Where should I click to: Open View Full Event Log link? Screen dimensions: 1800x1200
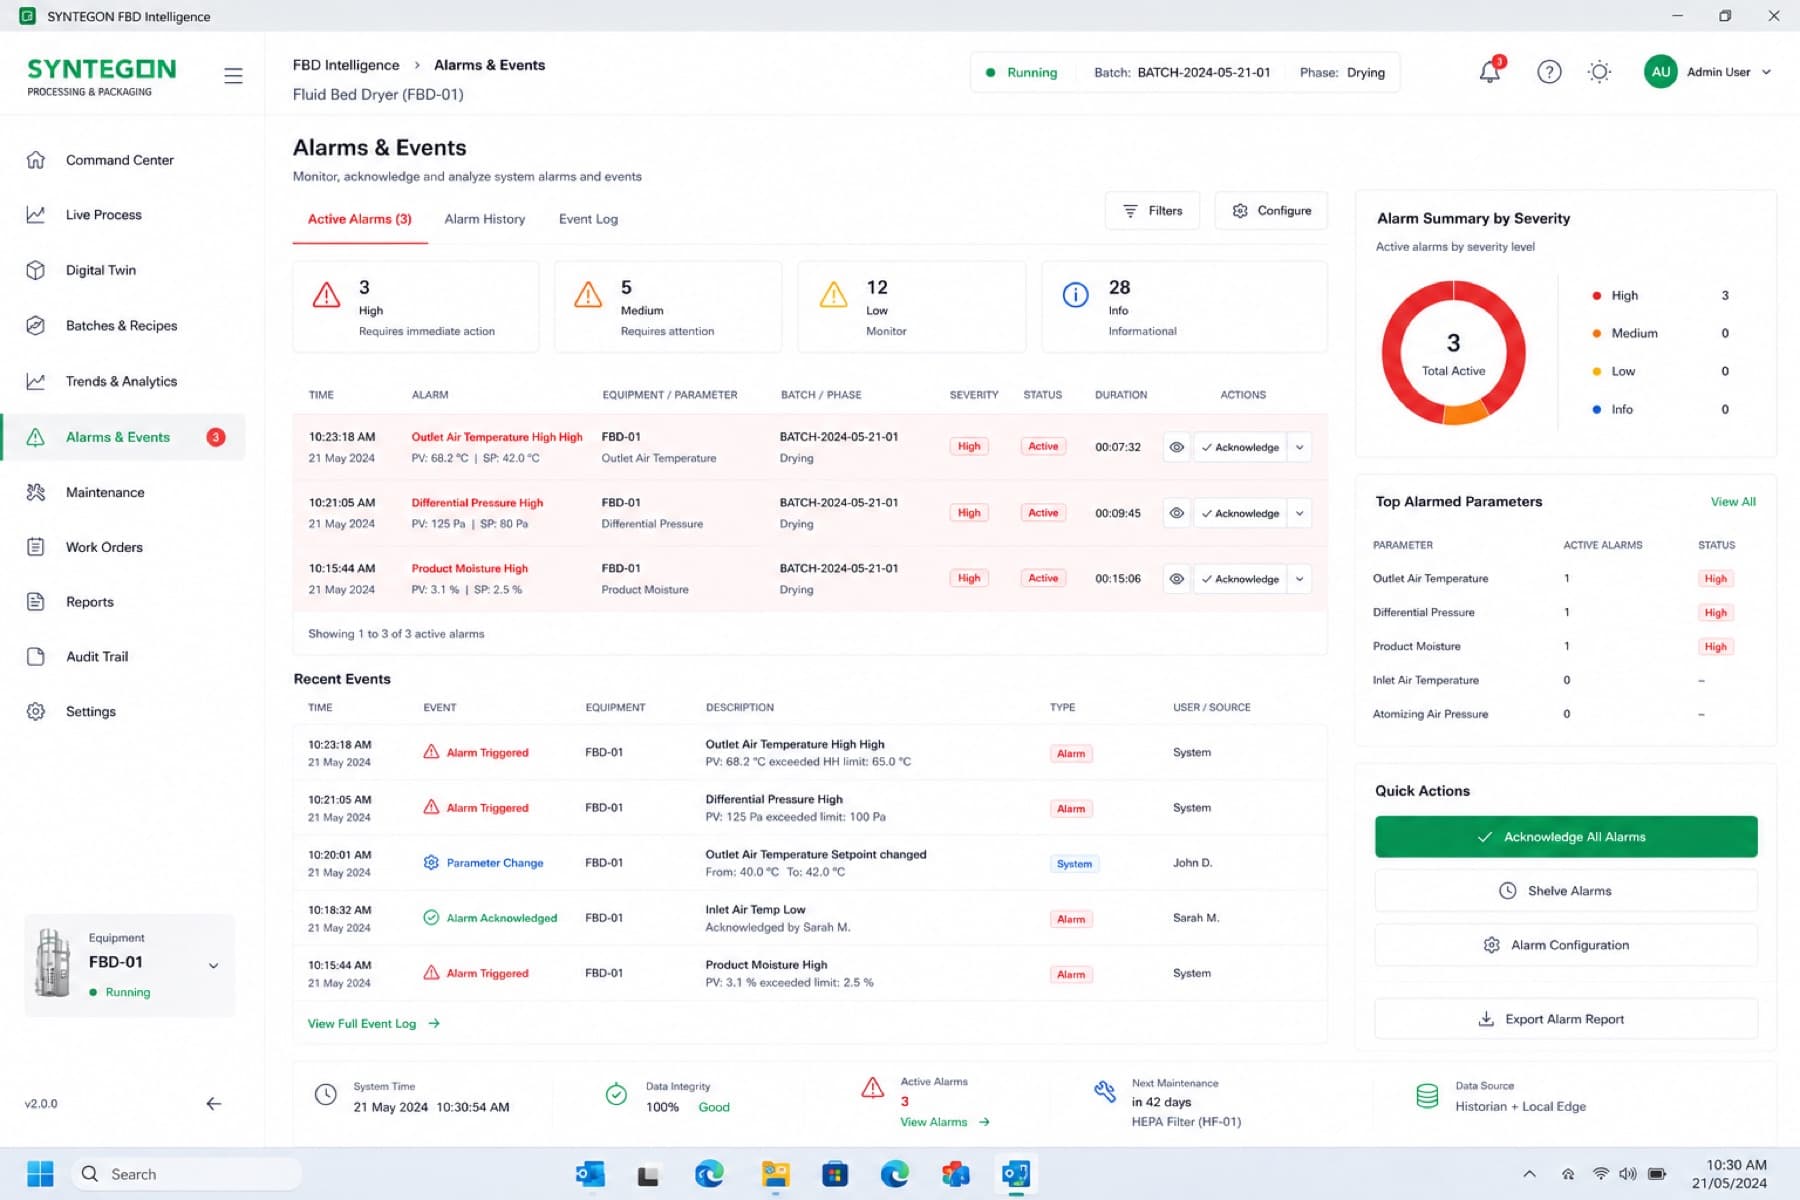click(x=374, y=1024)
